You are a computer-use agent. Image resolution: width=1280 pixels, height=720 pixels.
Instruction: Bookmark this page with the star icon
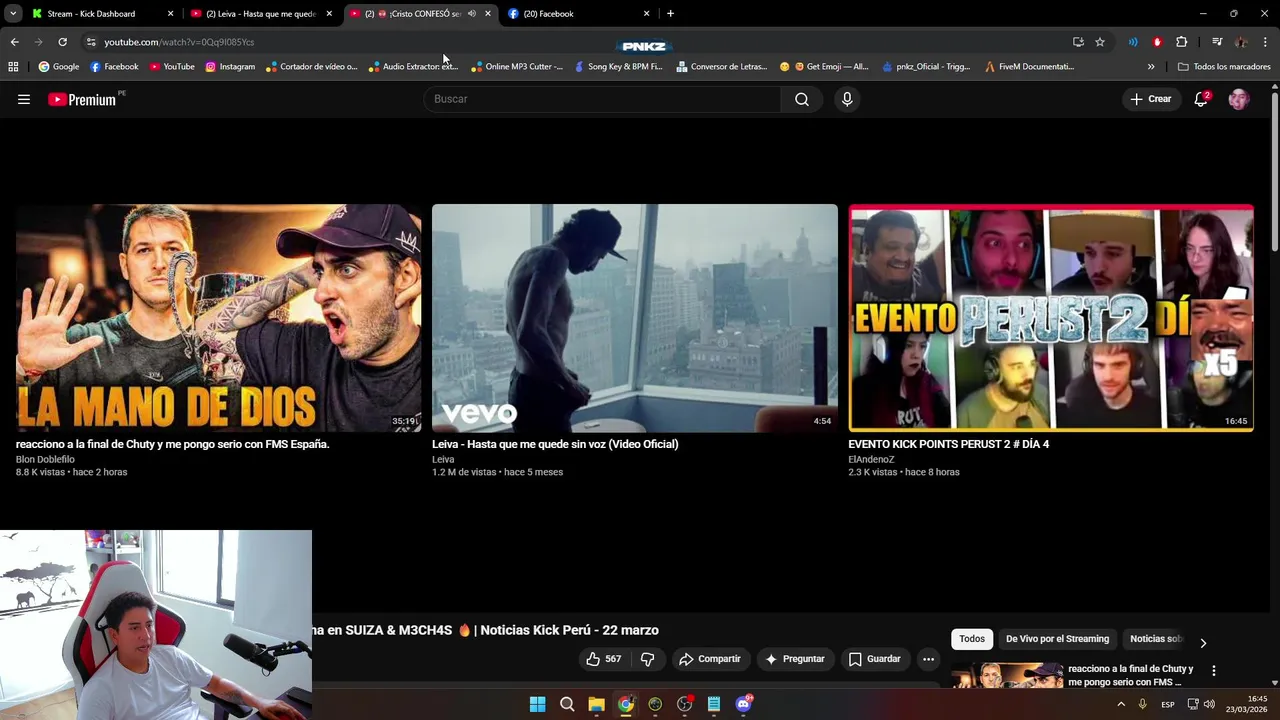tap(1100, 42)
